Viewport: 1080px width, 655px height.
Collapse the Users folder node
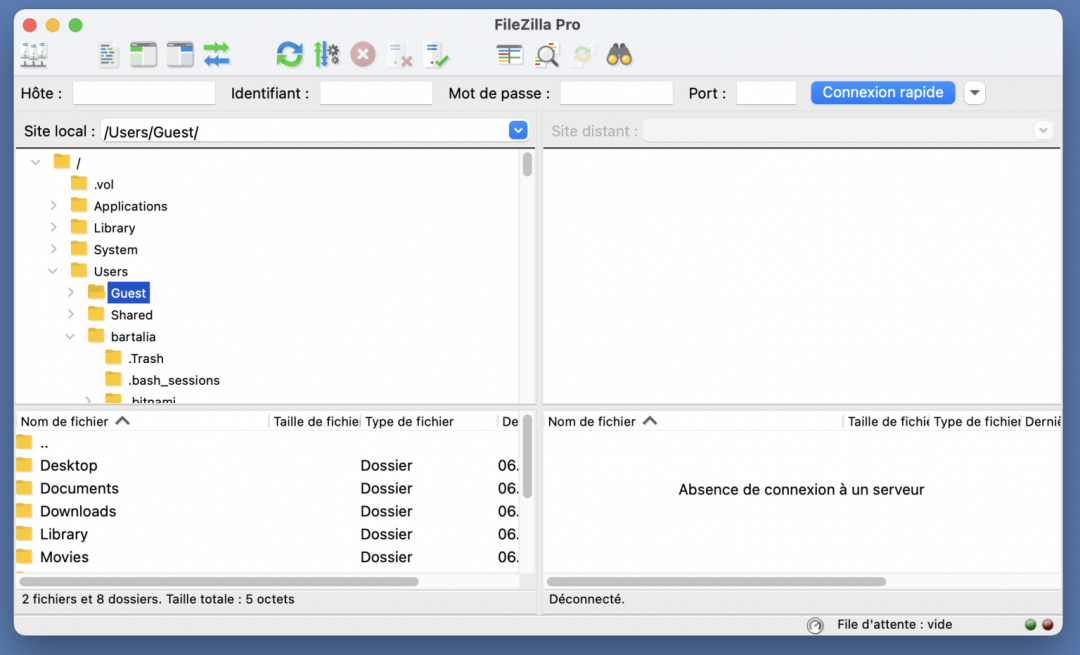click(x=53, y=271)
